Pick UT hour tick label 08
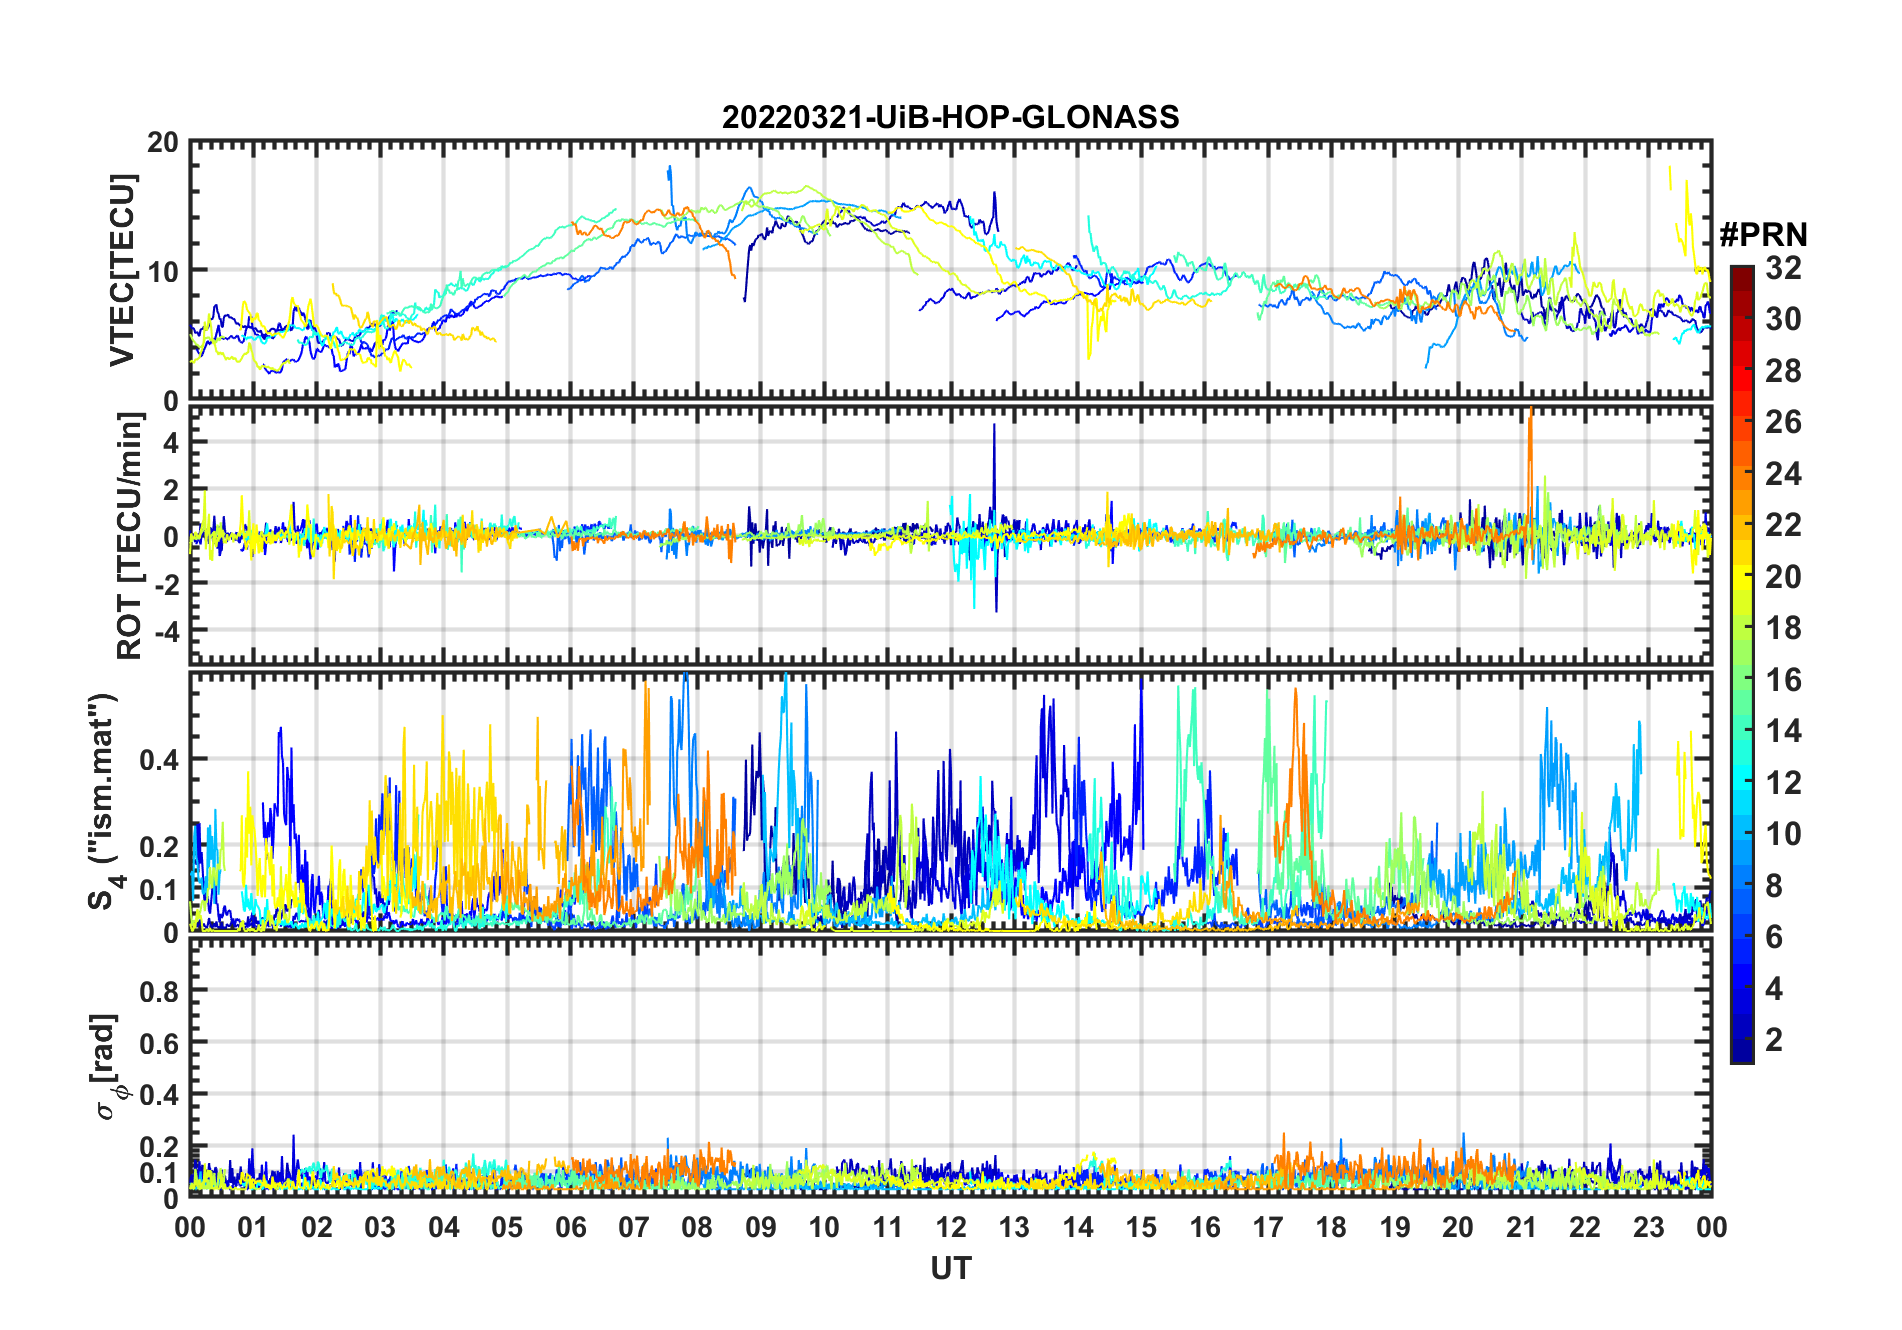This screenshot has height=1330, width=1902. click(697, 1227)
